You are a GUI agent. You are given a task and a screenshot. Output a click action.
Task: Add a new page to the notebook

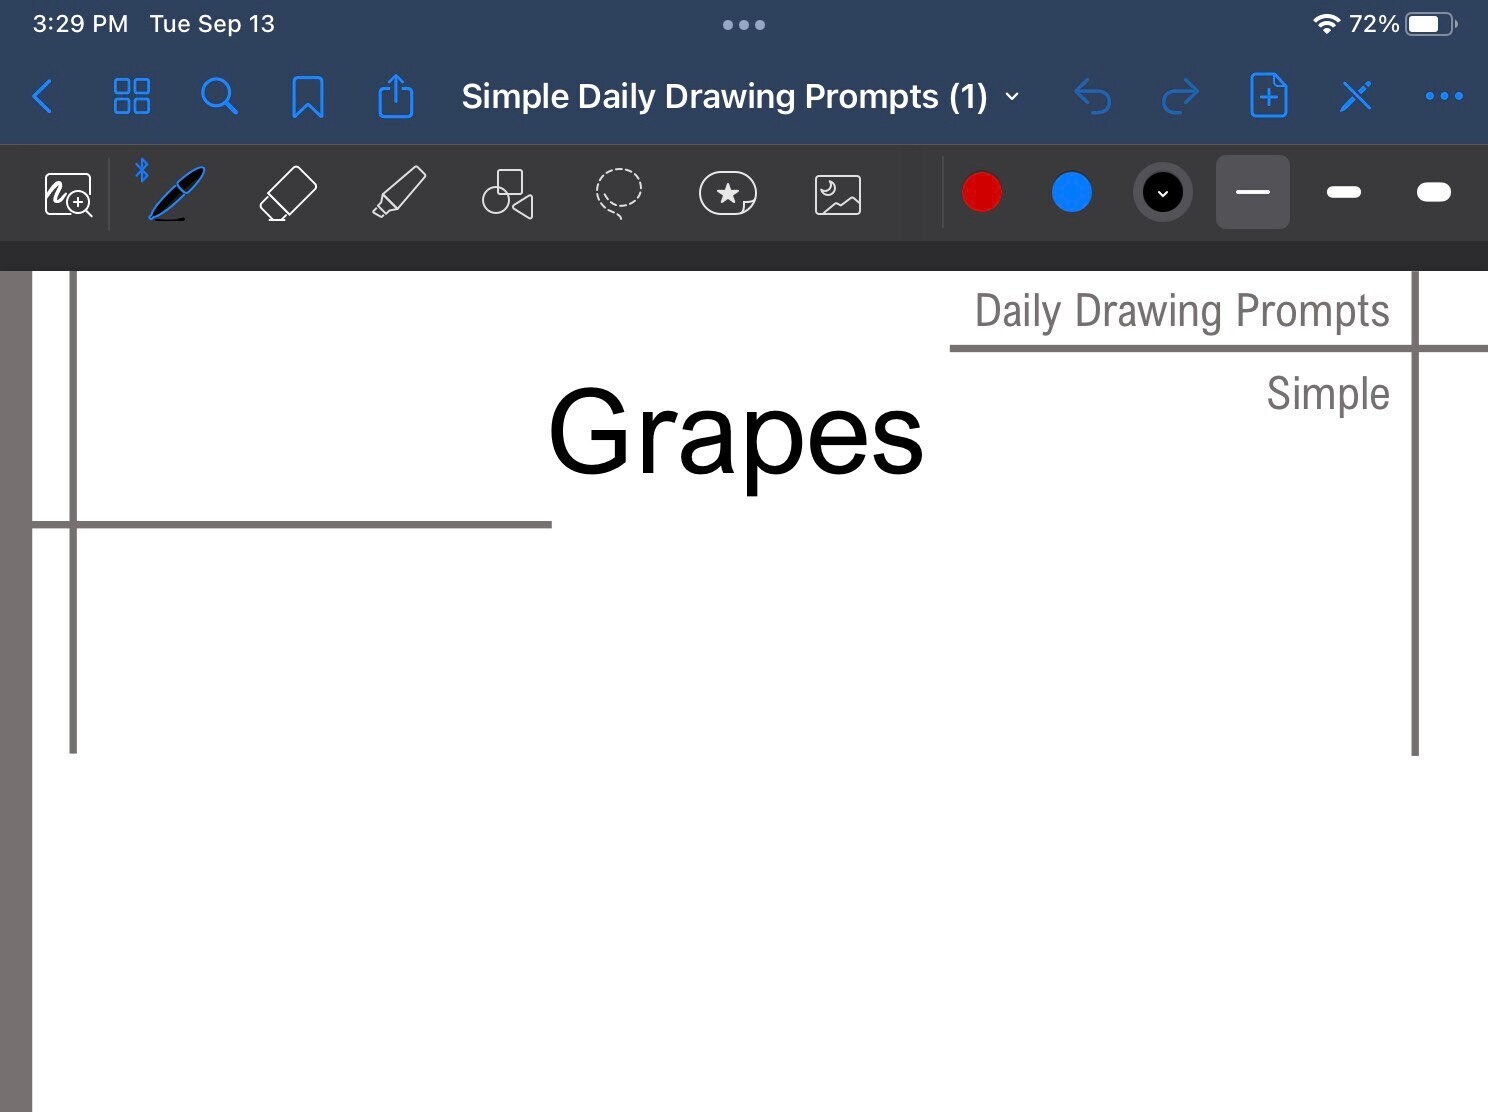1267,96
